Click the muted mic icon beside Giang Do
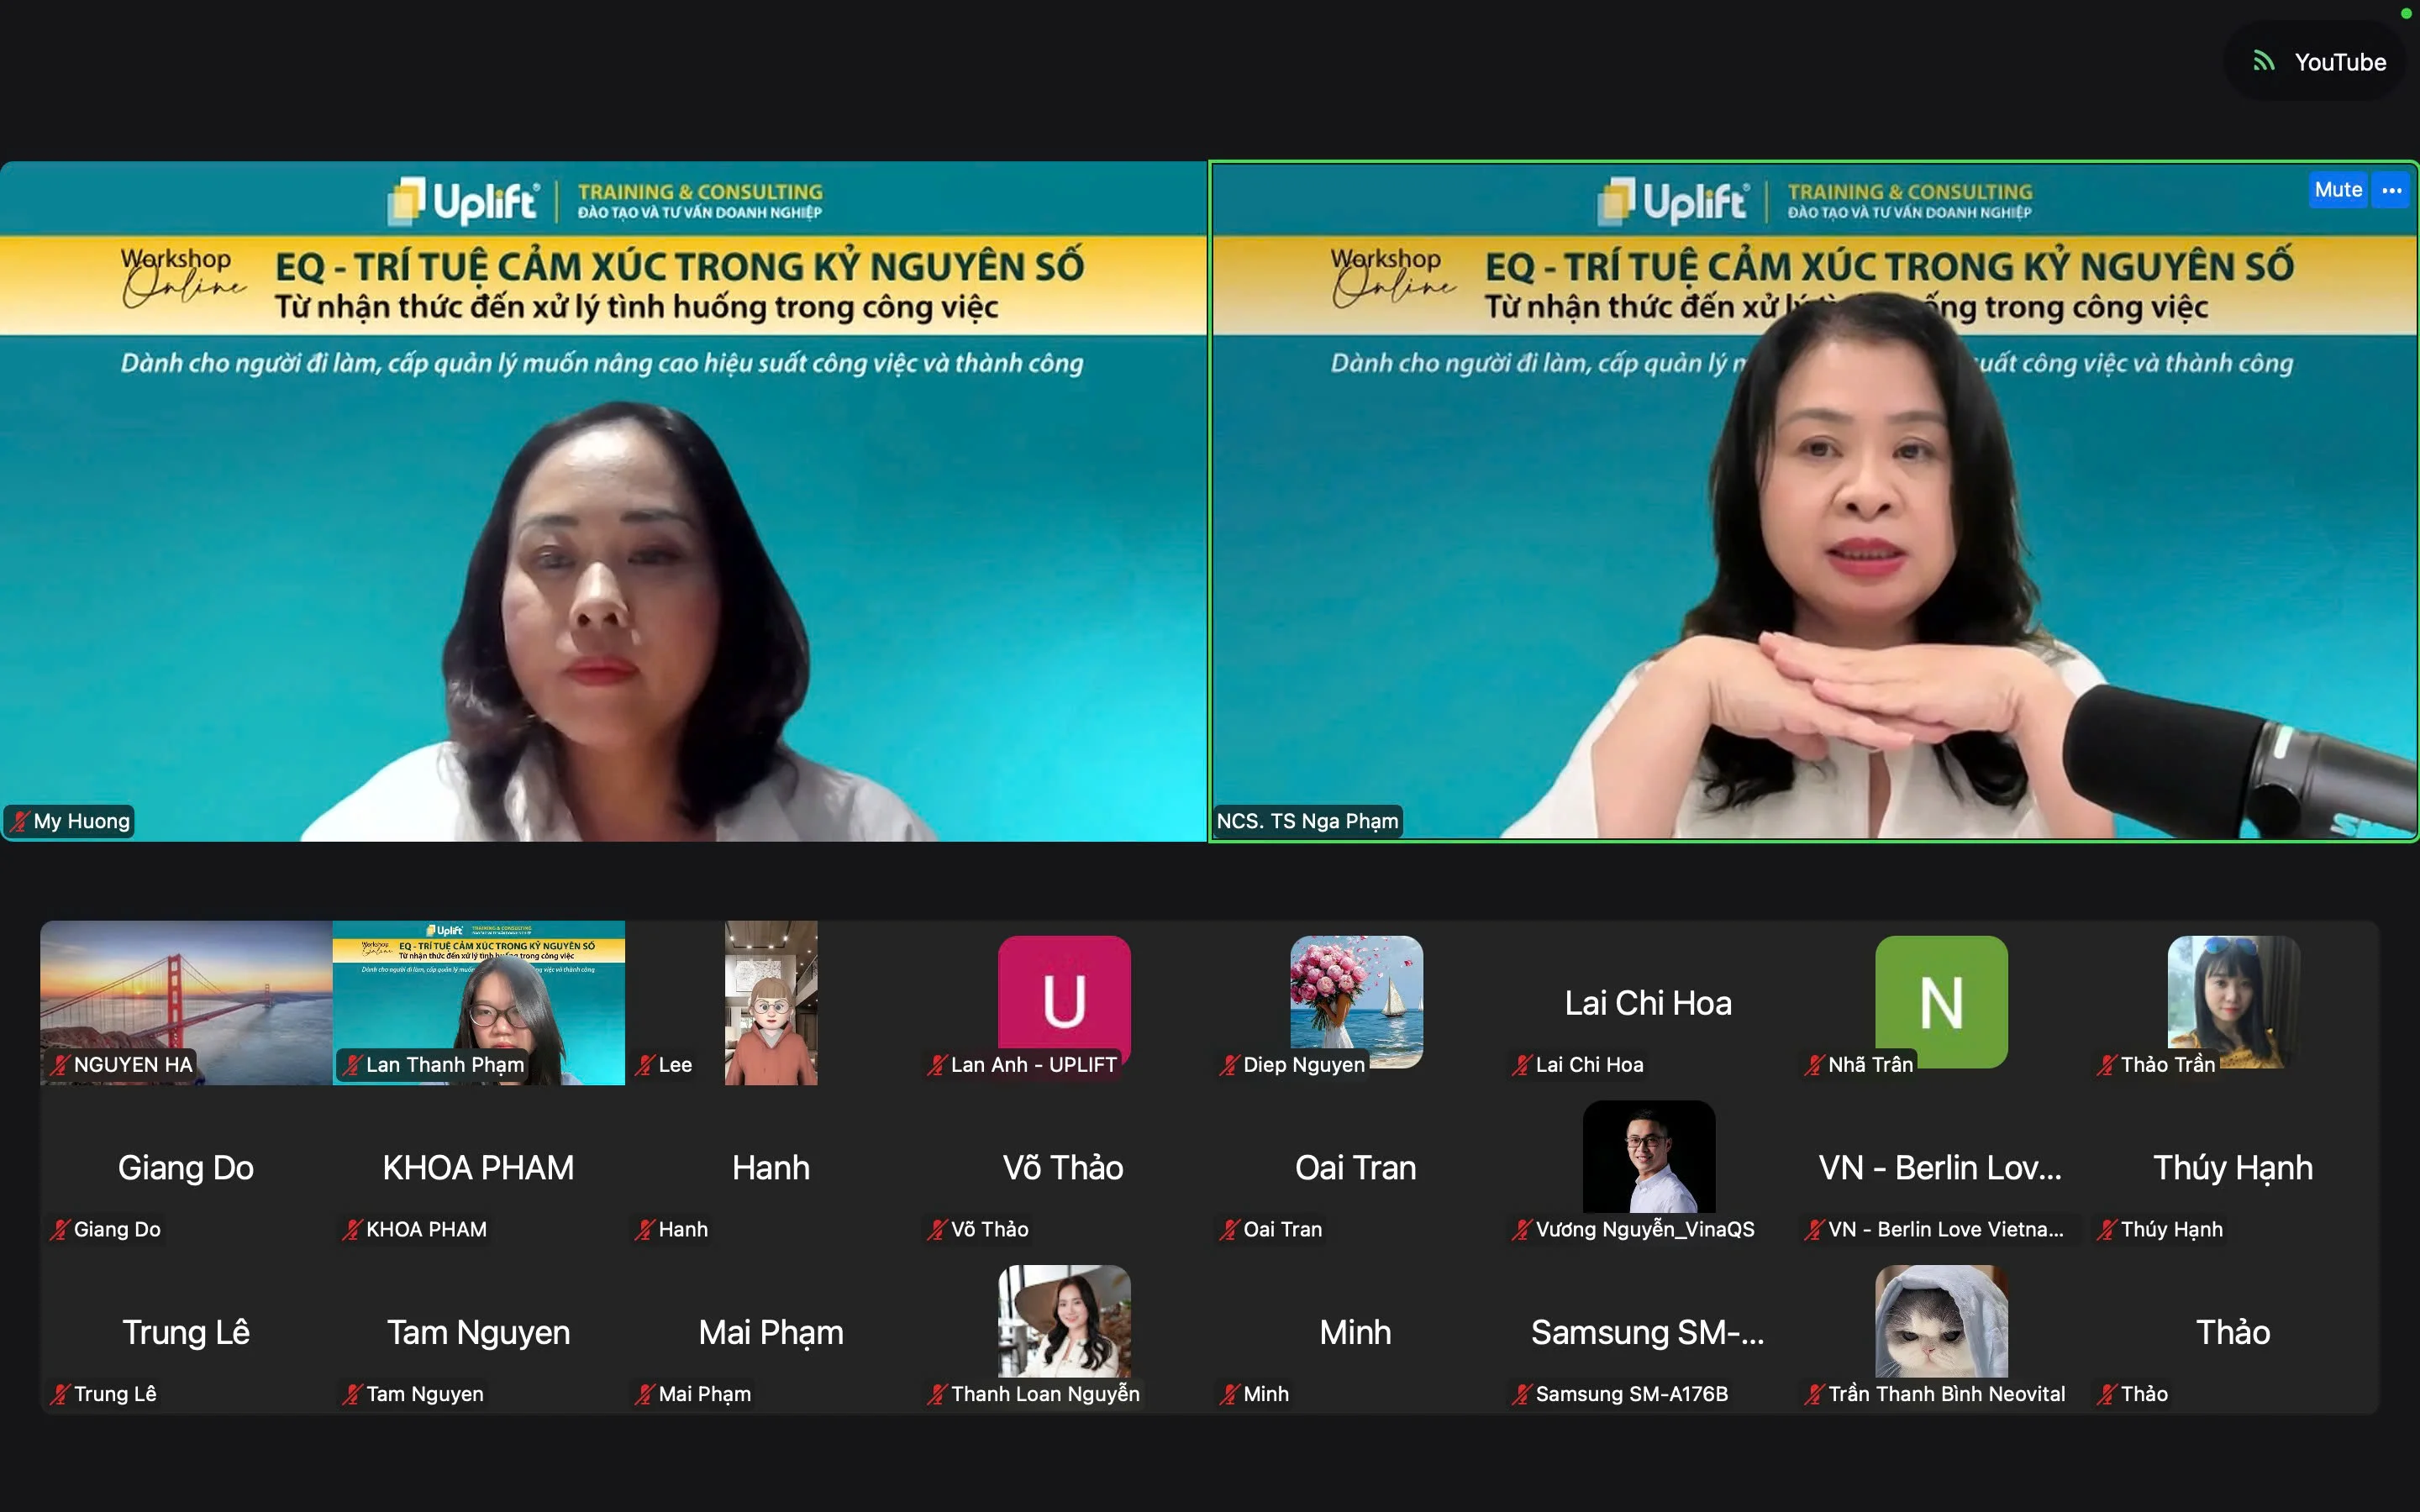The image size is (2420, 1512). pyautogui.click(x=60, y=1229)
